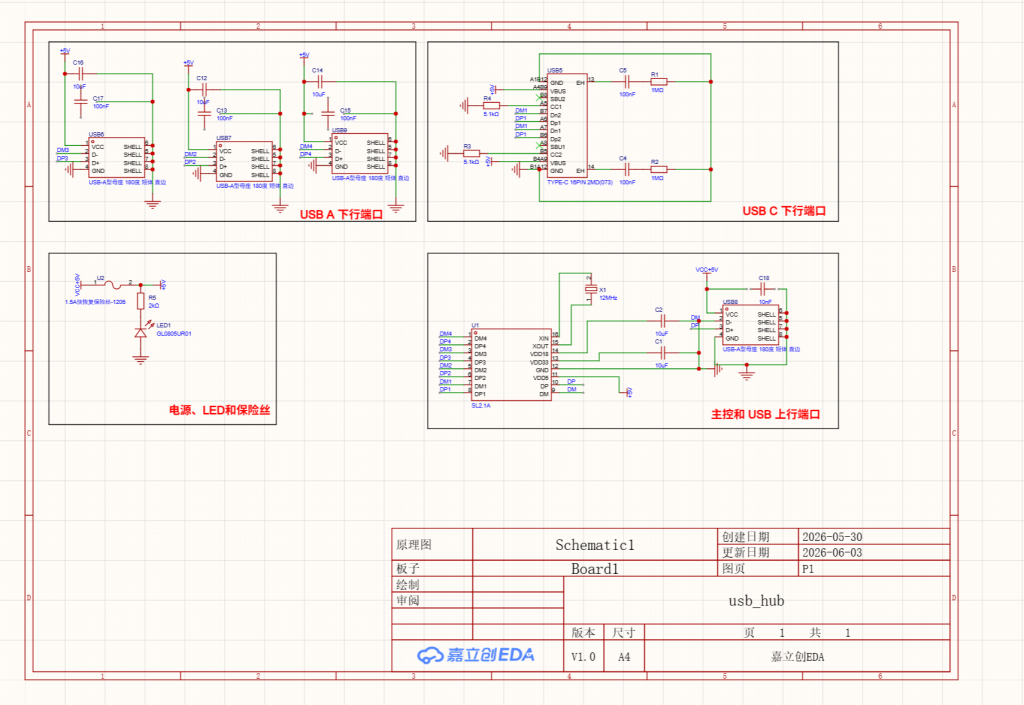
Task: Select the USB6 USB-A connector symbol
Action: pyautogui.click(x=116, y=157)
